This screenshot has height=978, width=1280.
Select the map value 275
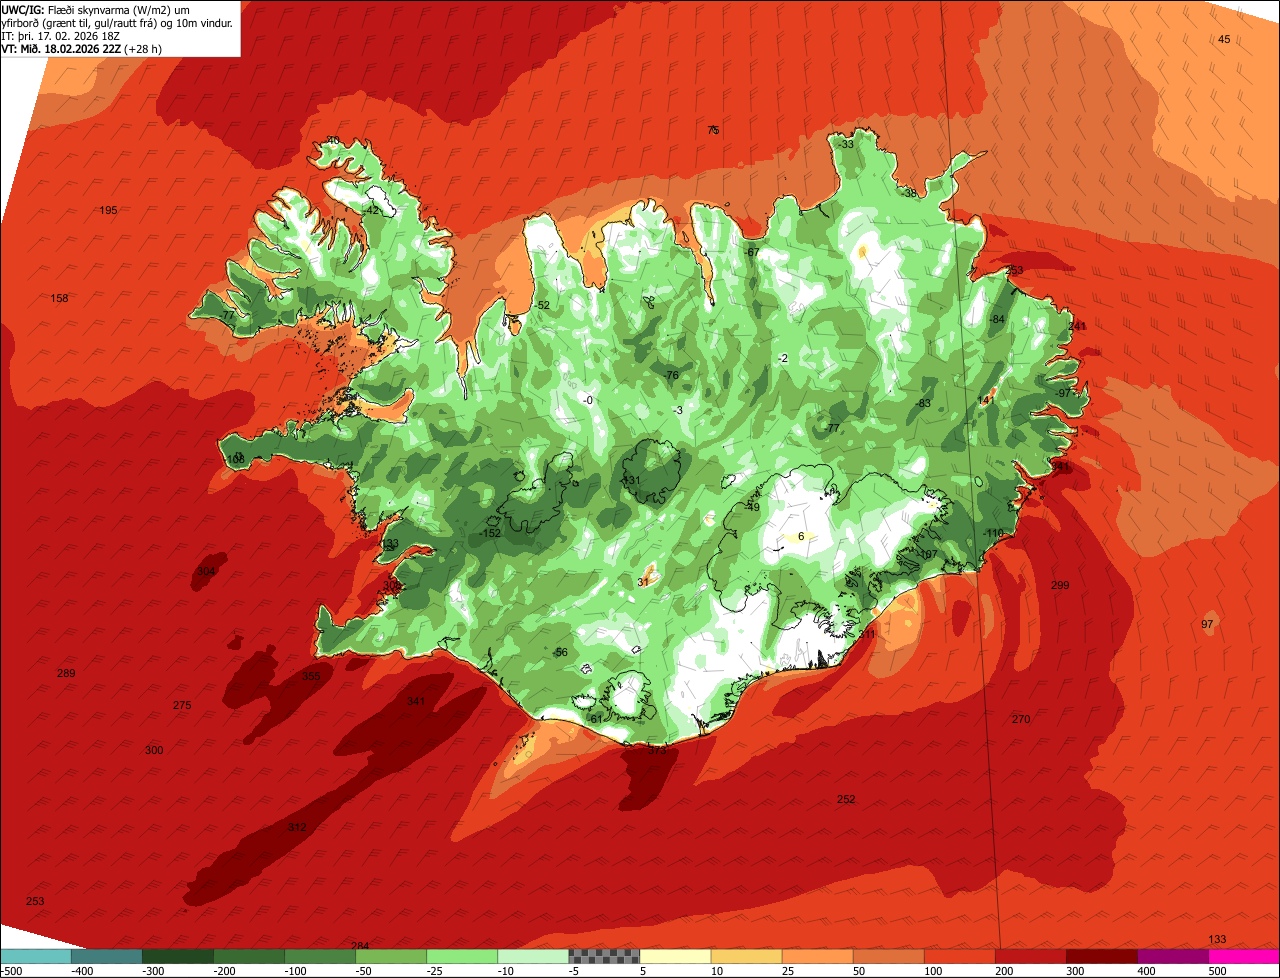tap(182, 705)
